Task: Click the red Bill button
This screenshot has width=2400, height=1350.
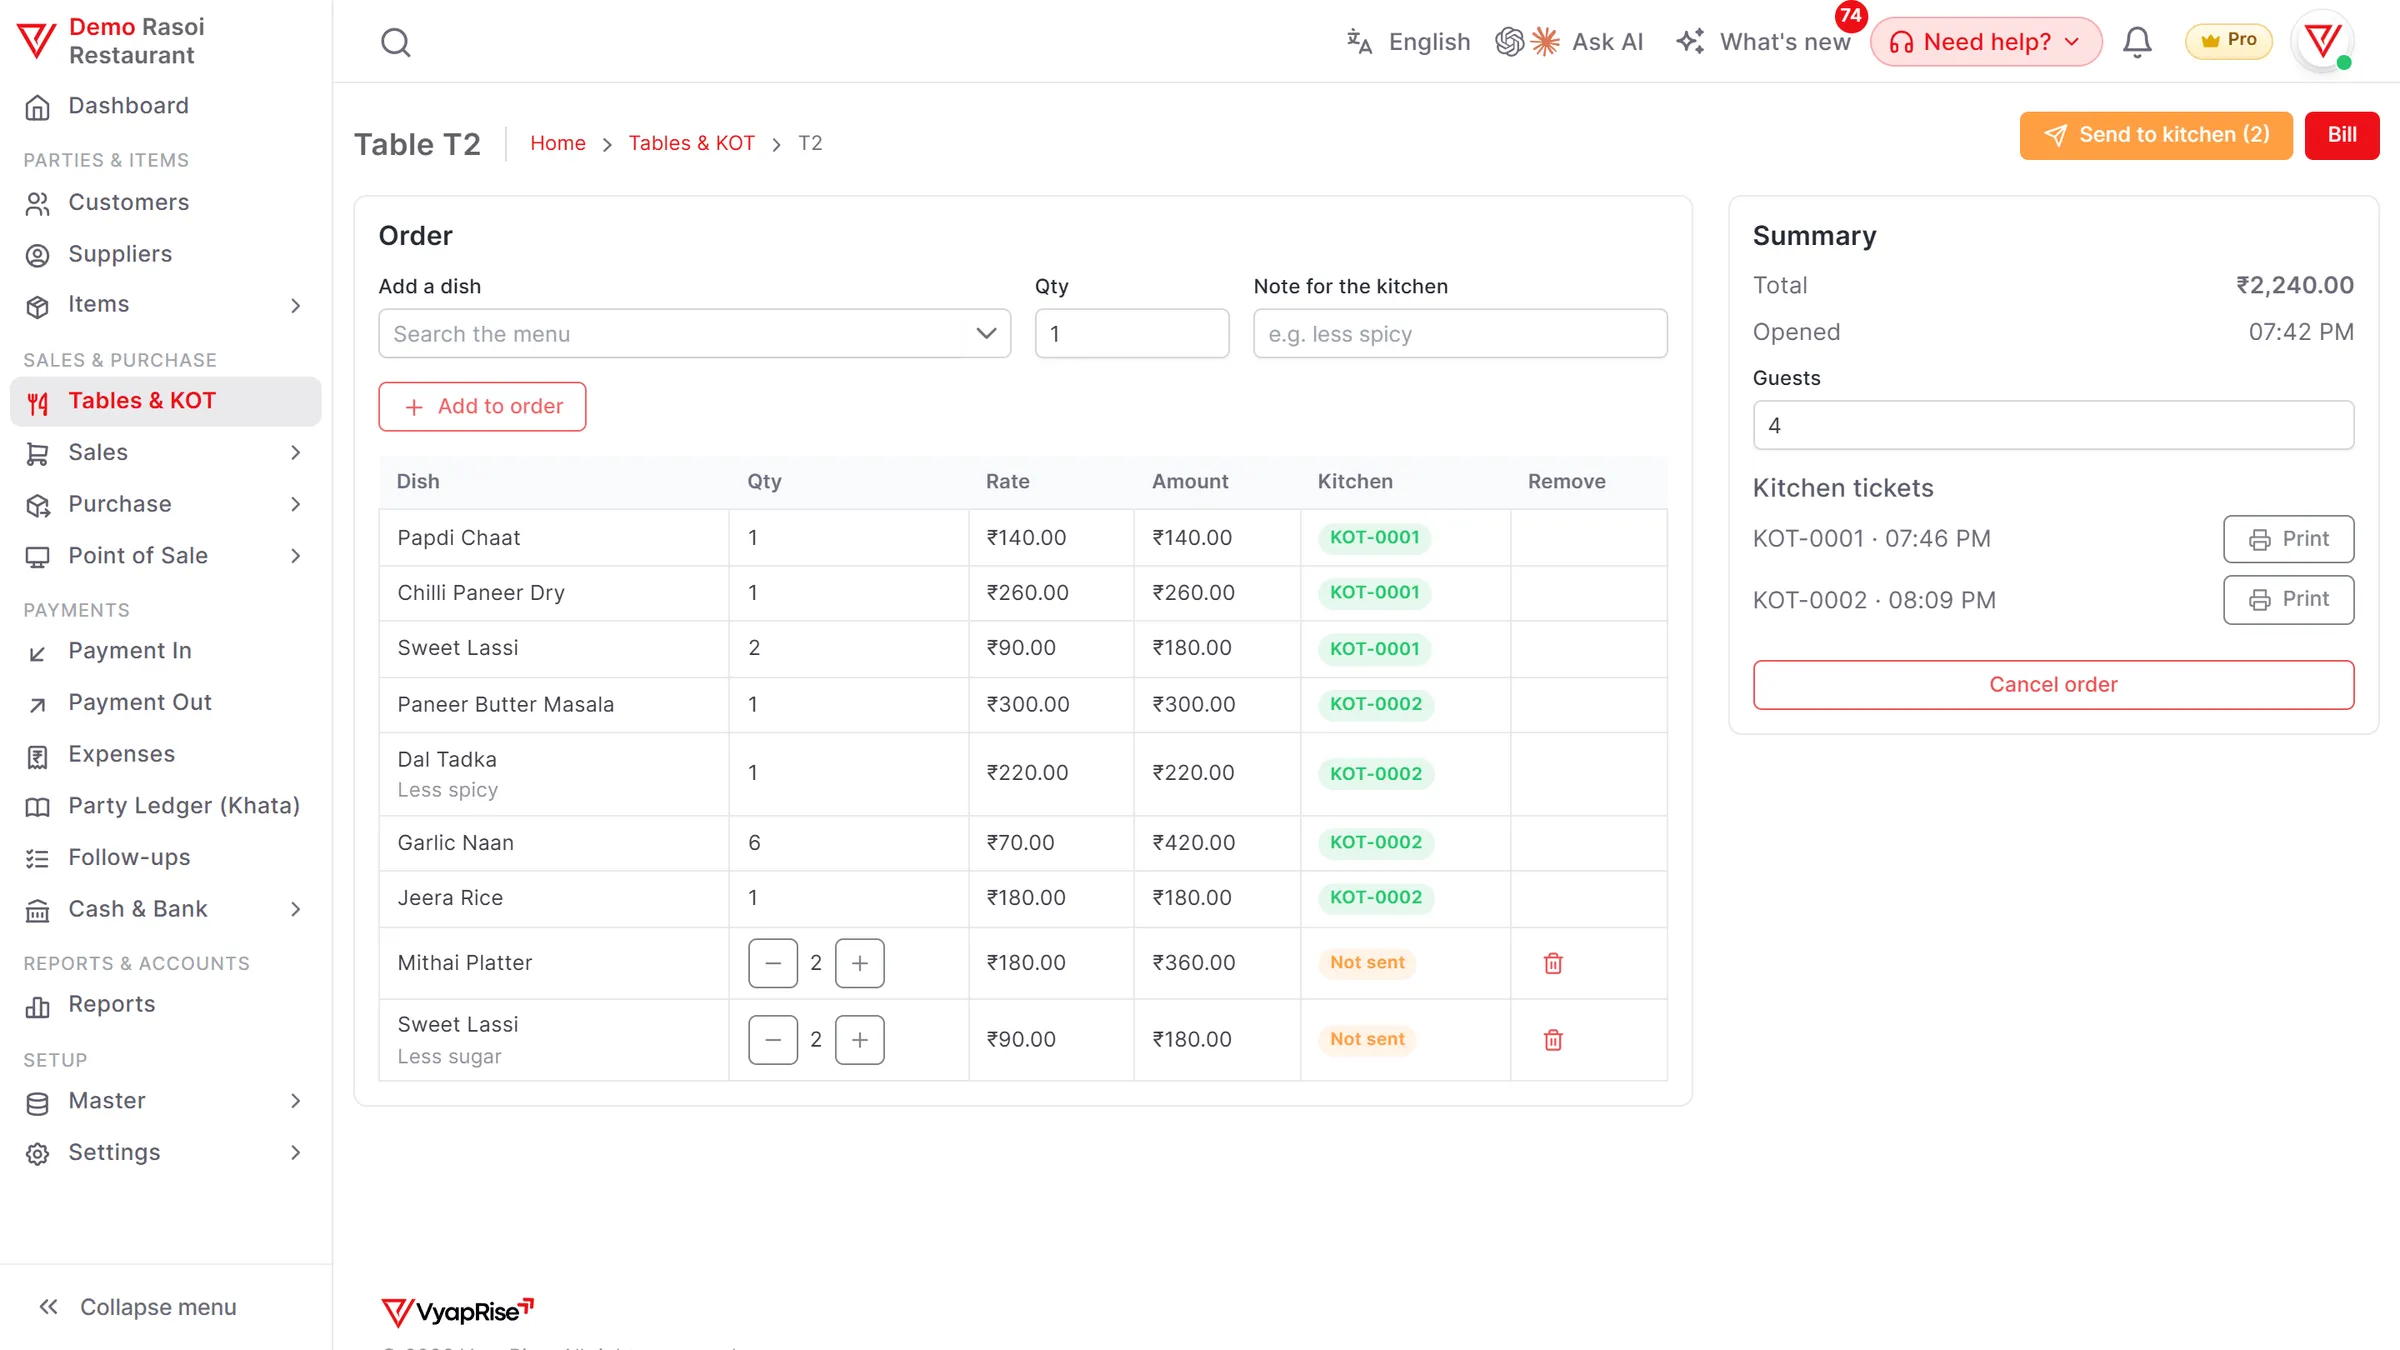Action: [2342, 135]
